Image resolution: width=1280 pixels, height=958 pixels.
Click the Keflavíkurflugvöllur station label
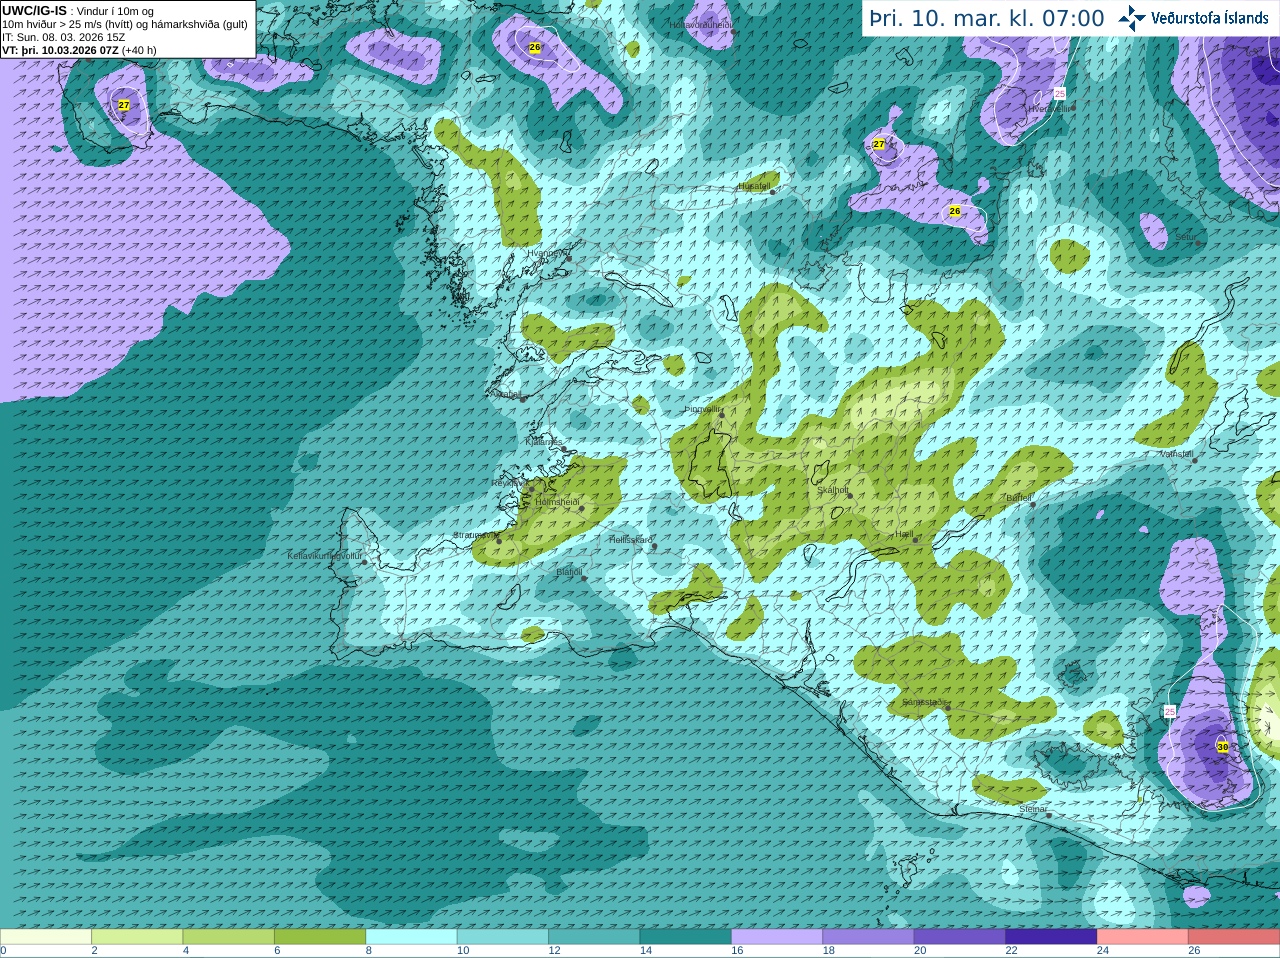(325, 556)
